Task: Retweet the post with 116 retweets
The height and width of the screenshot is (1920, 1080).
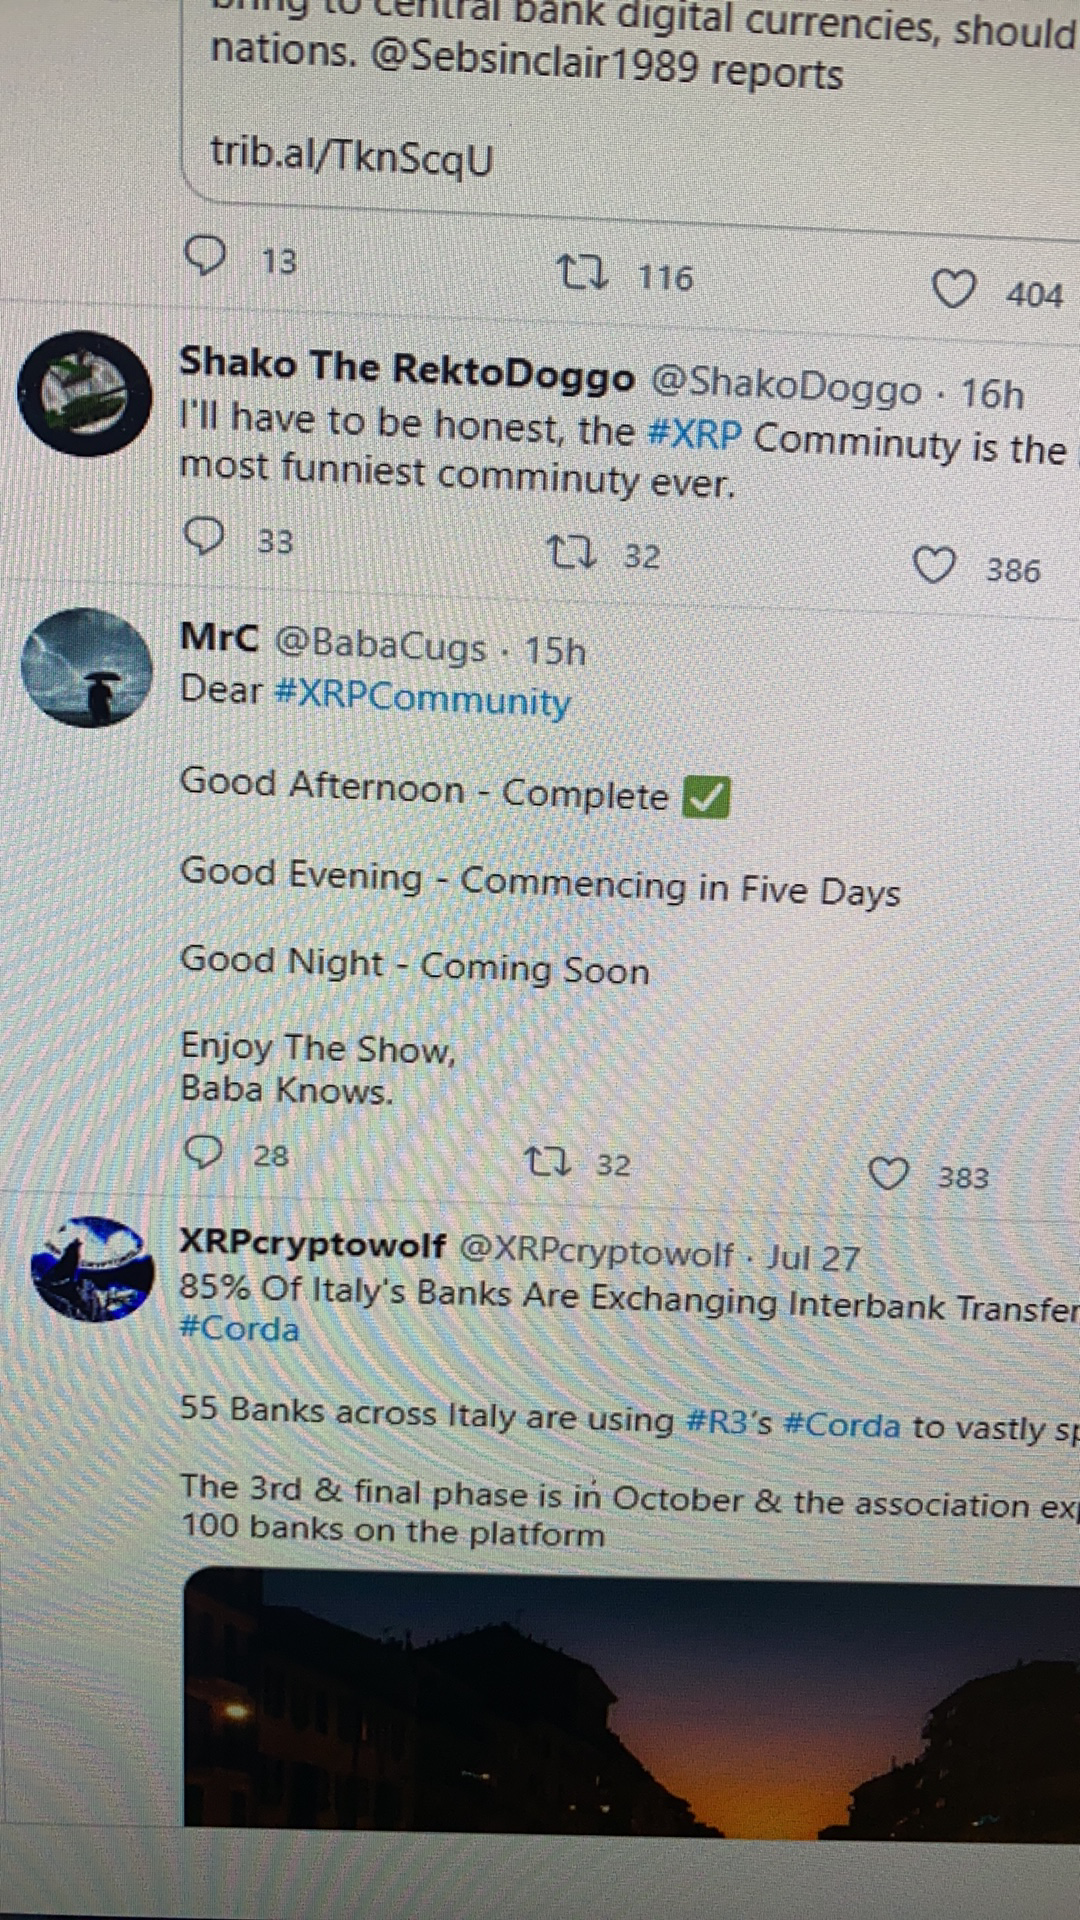Action: [582, 272]
